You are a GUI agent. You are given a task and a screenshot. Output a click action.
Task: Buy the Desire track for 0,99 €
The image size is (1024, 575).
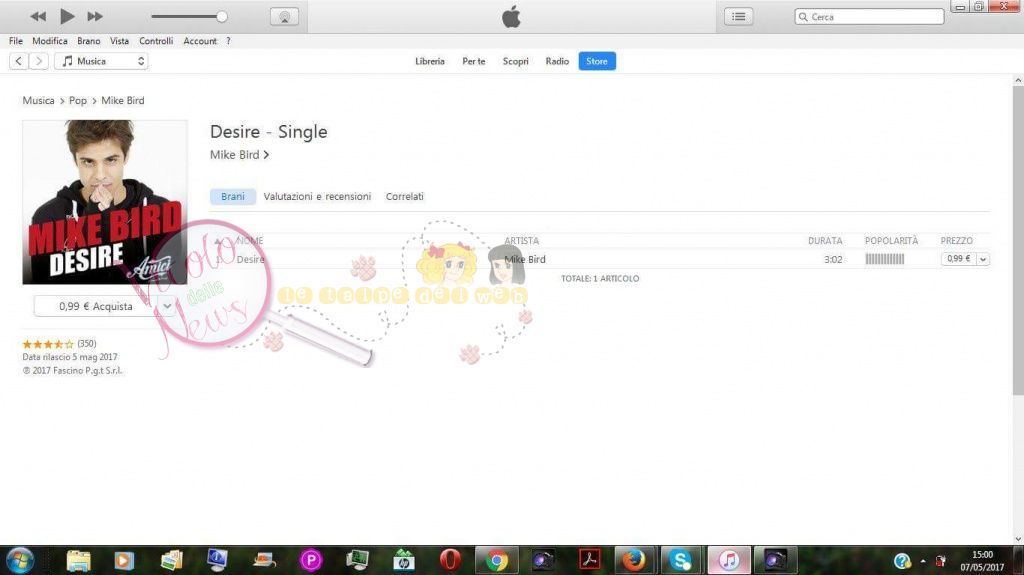[x=959, y=259]
